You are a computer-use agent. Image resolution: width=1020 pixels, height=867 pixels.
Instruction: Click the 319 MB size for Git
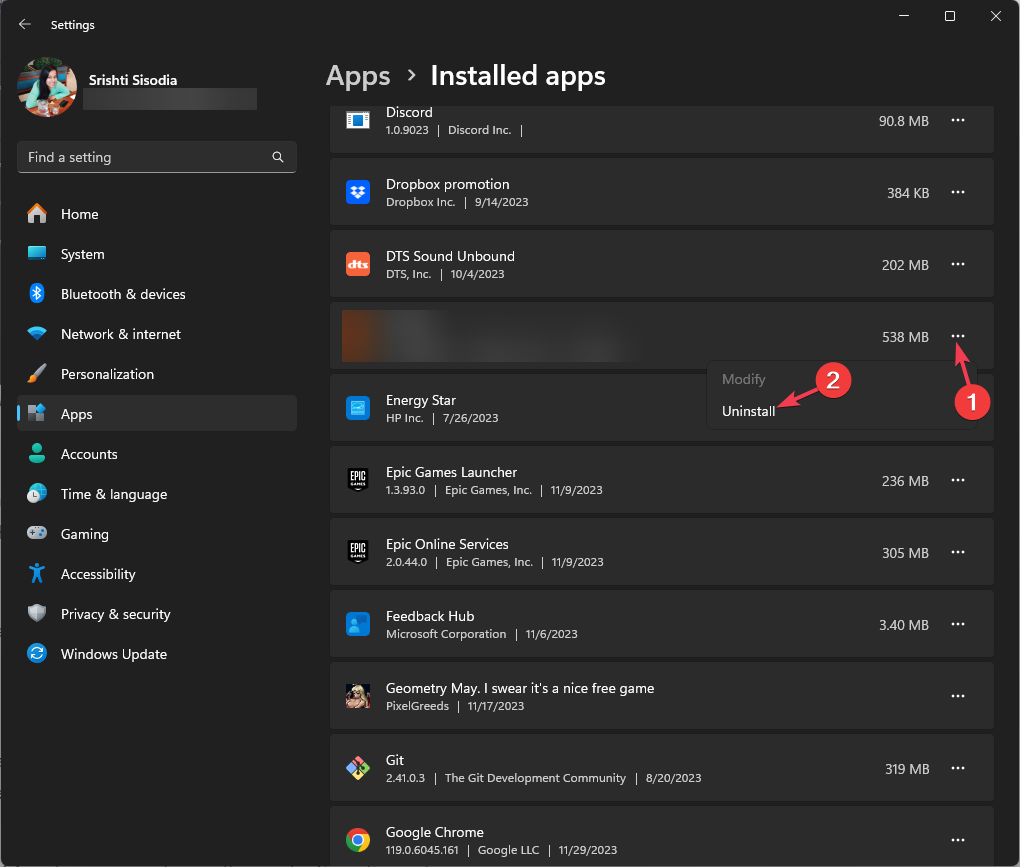[x=907, y=769]
